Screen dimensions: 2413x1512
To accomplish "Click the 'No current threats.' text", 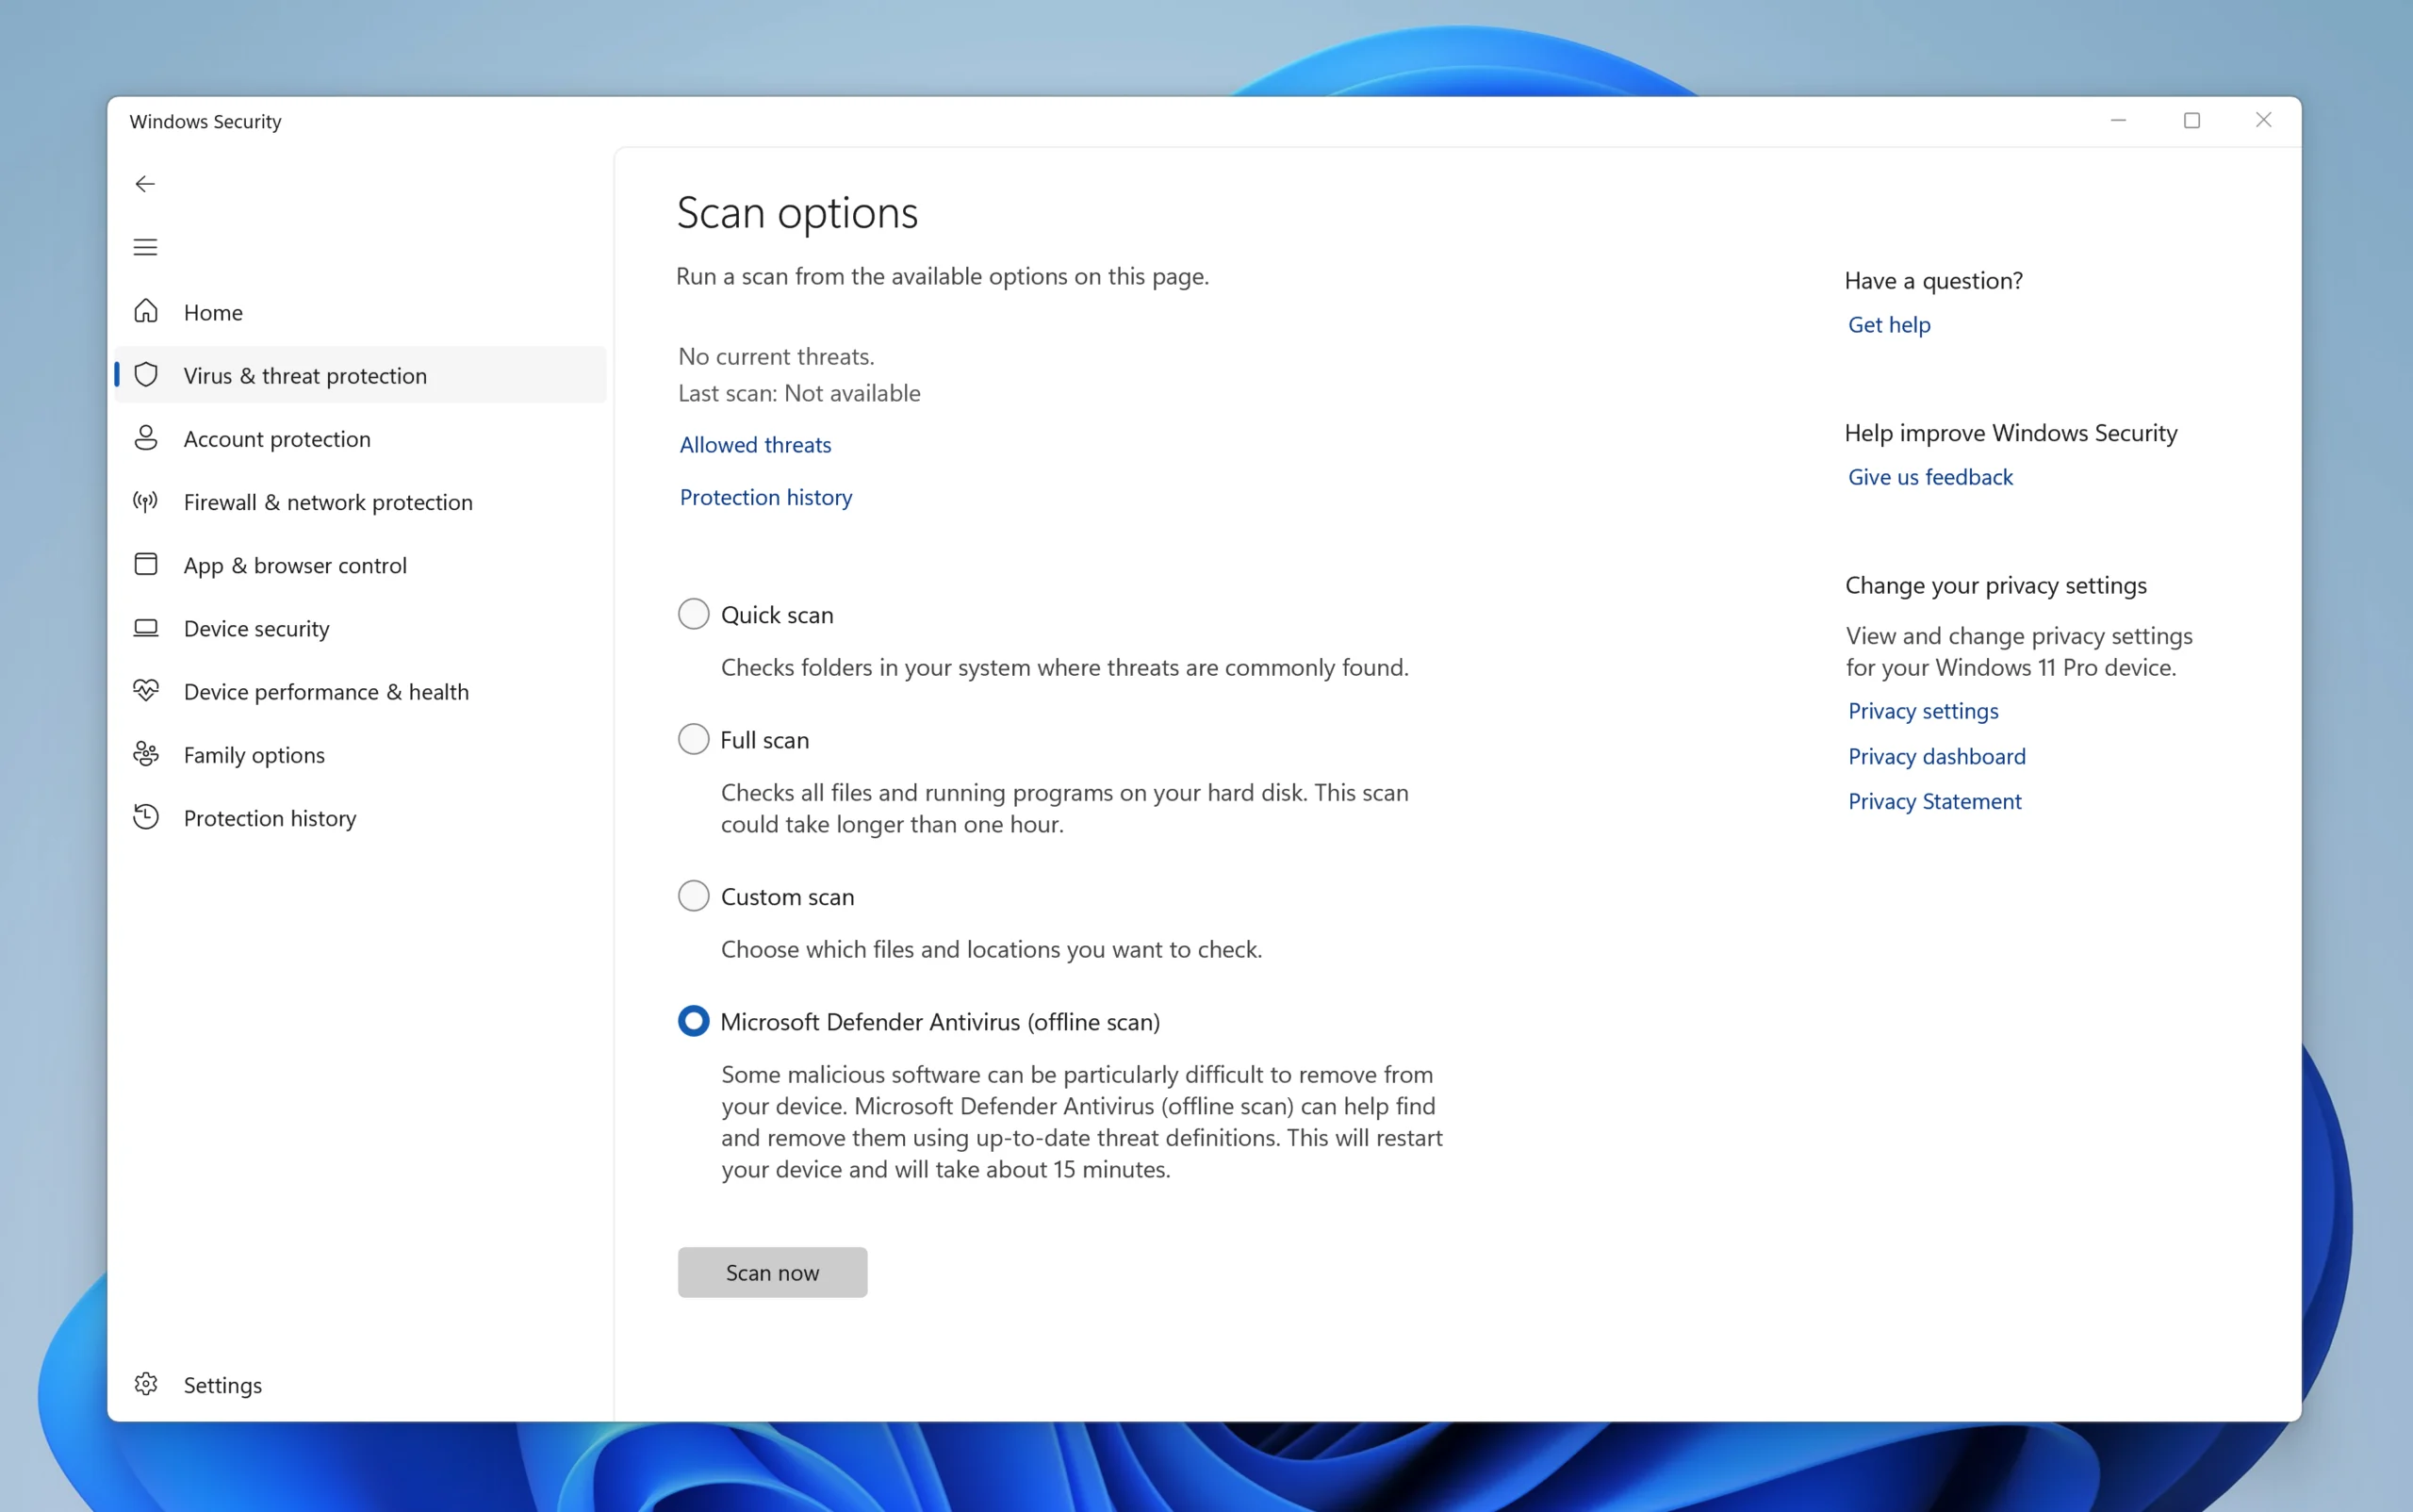I will point(776,357).
